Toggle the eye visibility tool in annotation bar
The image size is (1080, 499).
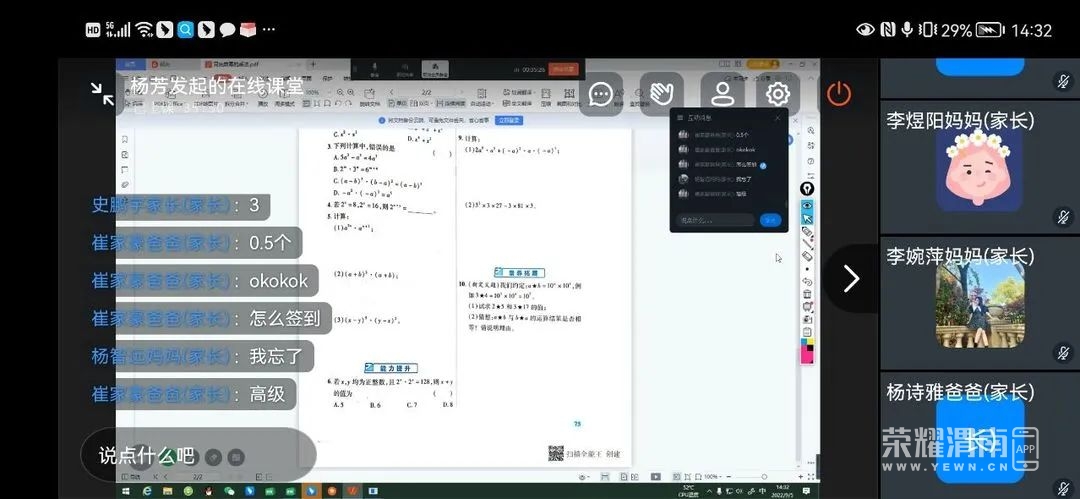(x=807, y=204)
